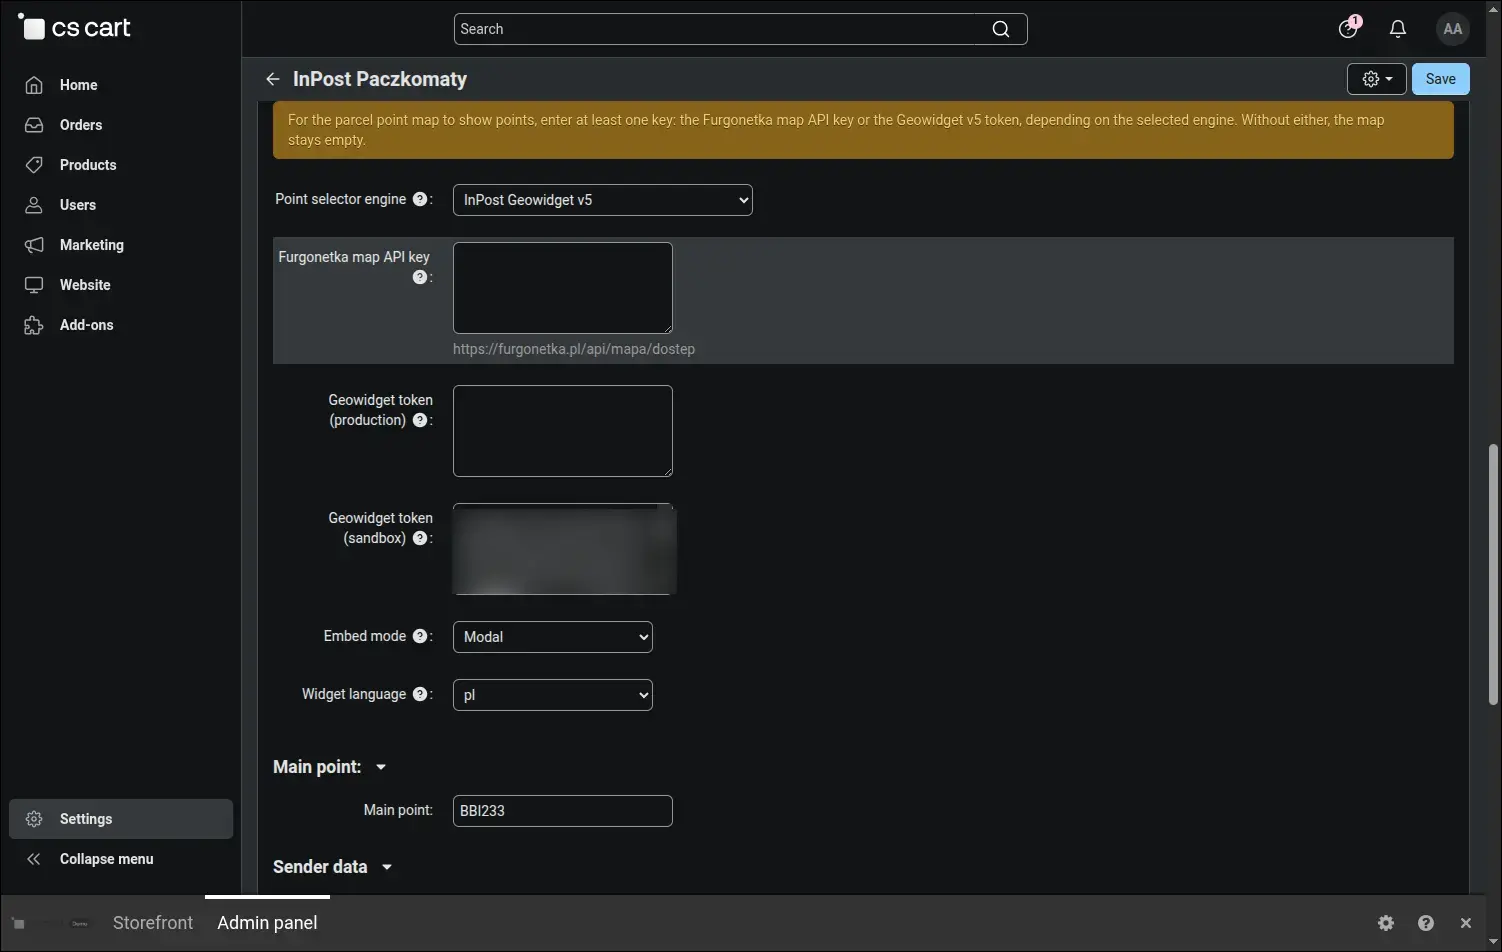1502x952 pixels.
Task: Click the Add-ons puzzle icon
Action: (34, 325)
